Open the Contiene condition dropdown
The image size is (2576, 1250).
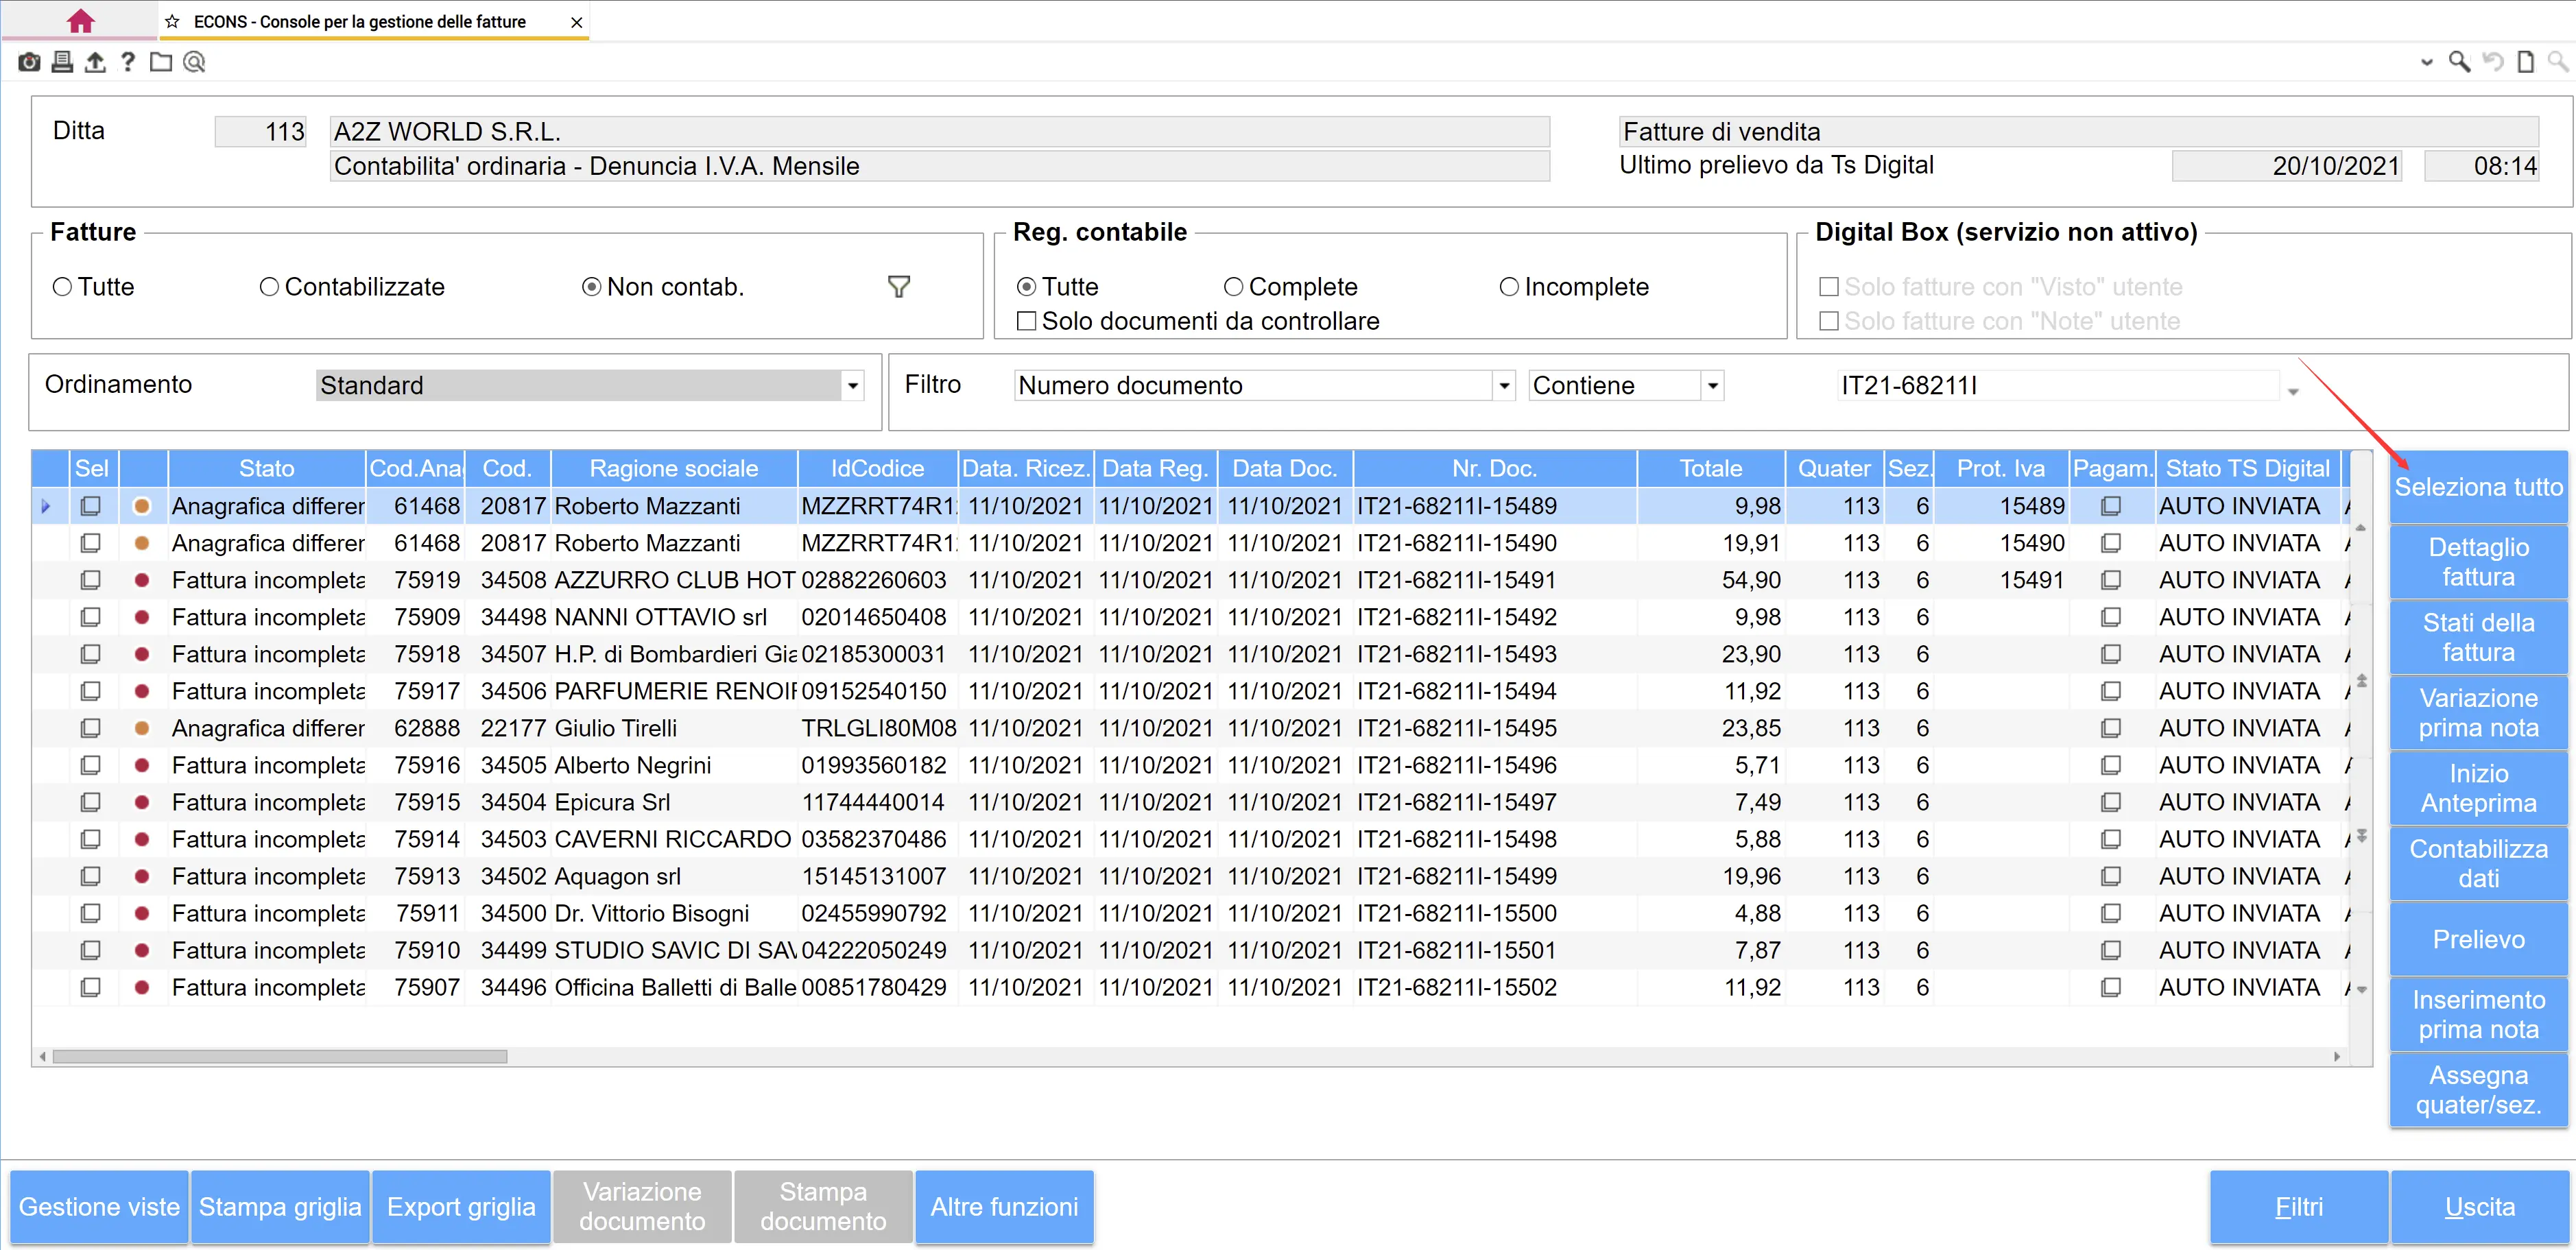1712,385
